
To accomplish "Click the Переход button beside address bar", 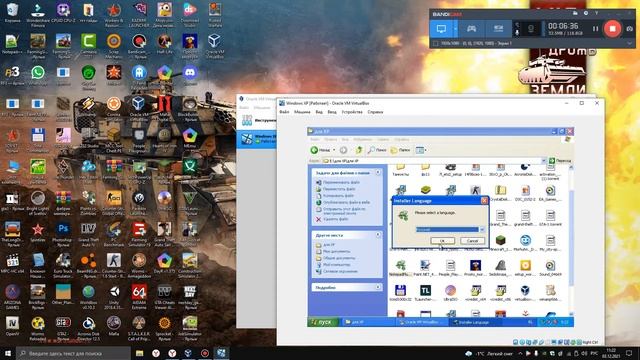I will 560,161.
